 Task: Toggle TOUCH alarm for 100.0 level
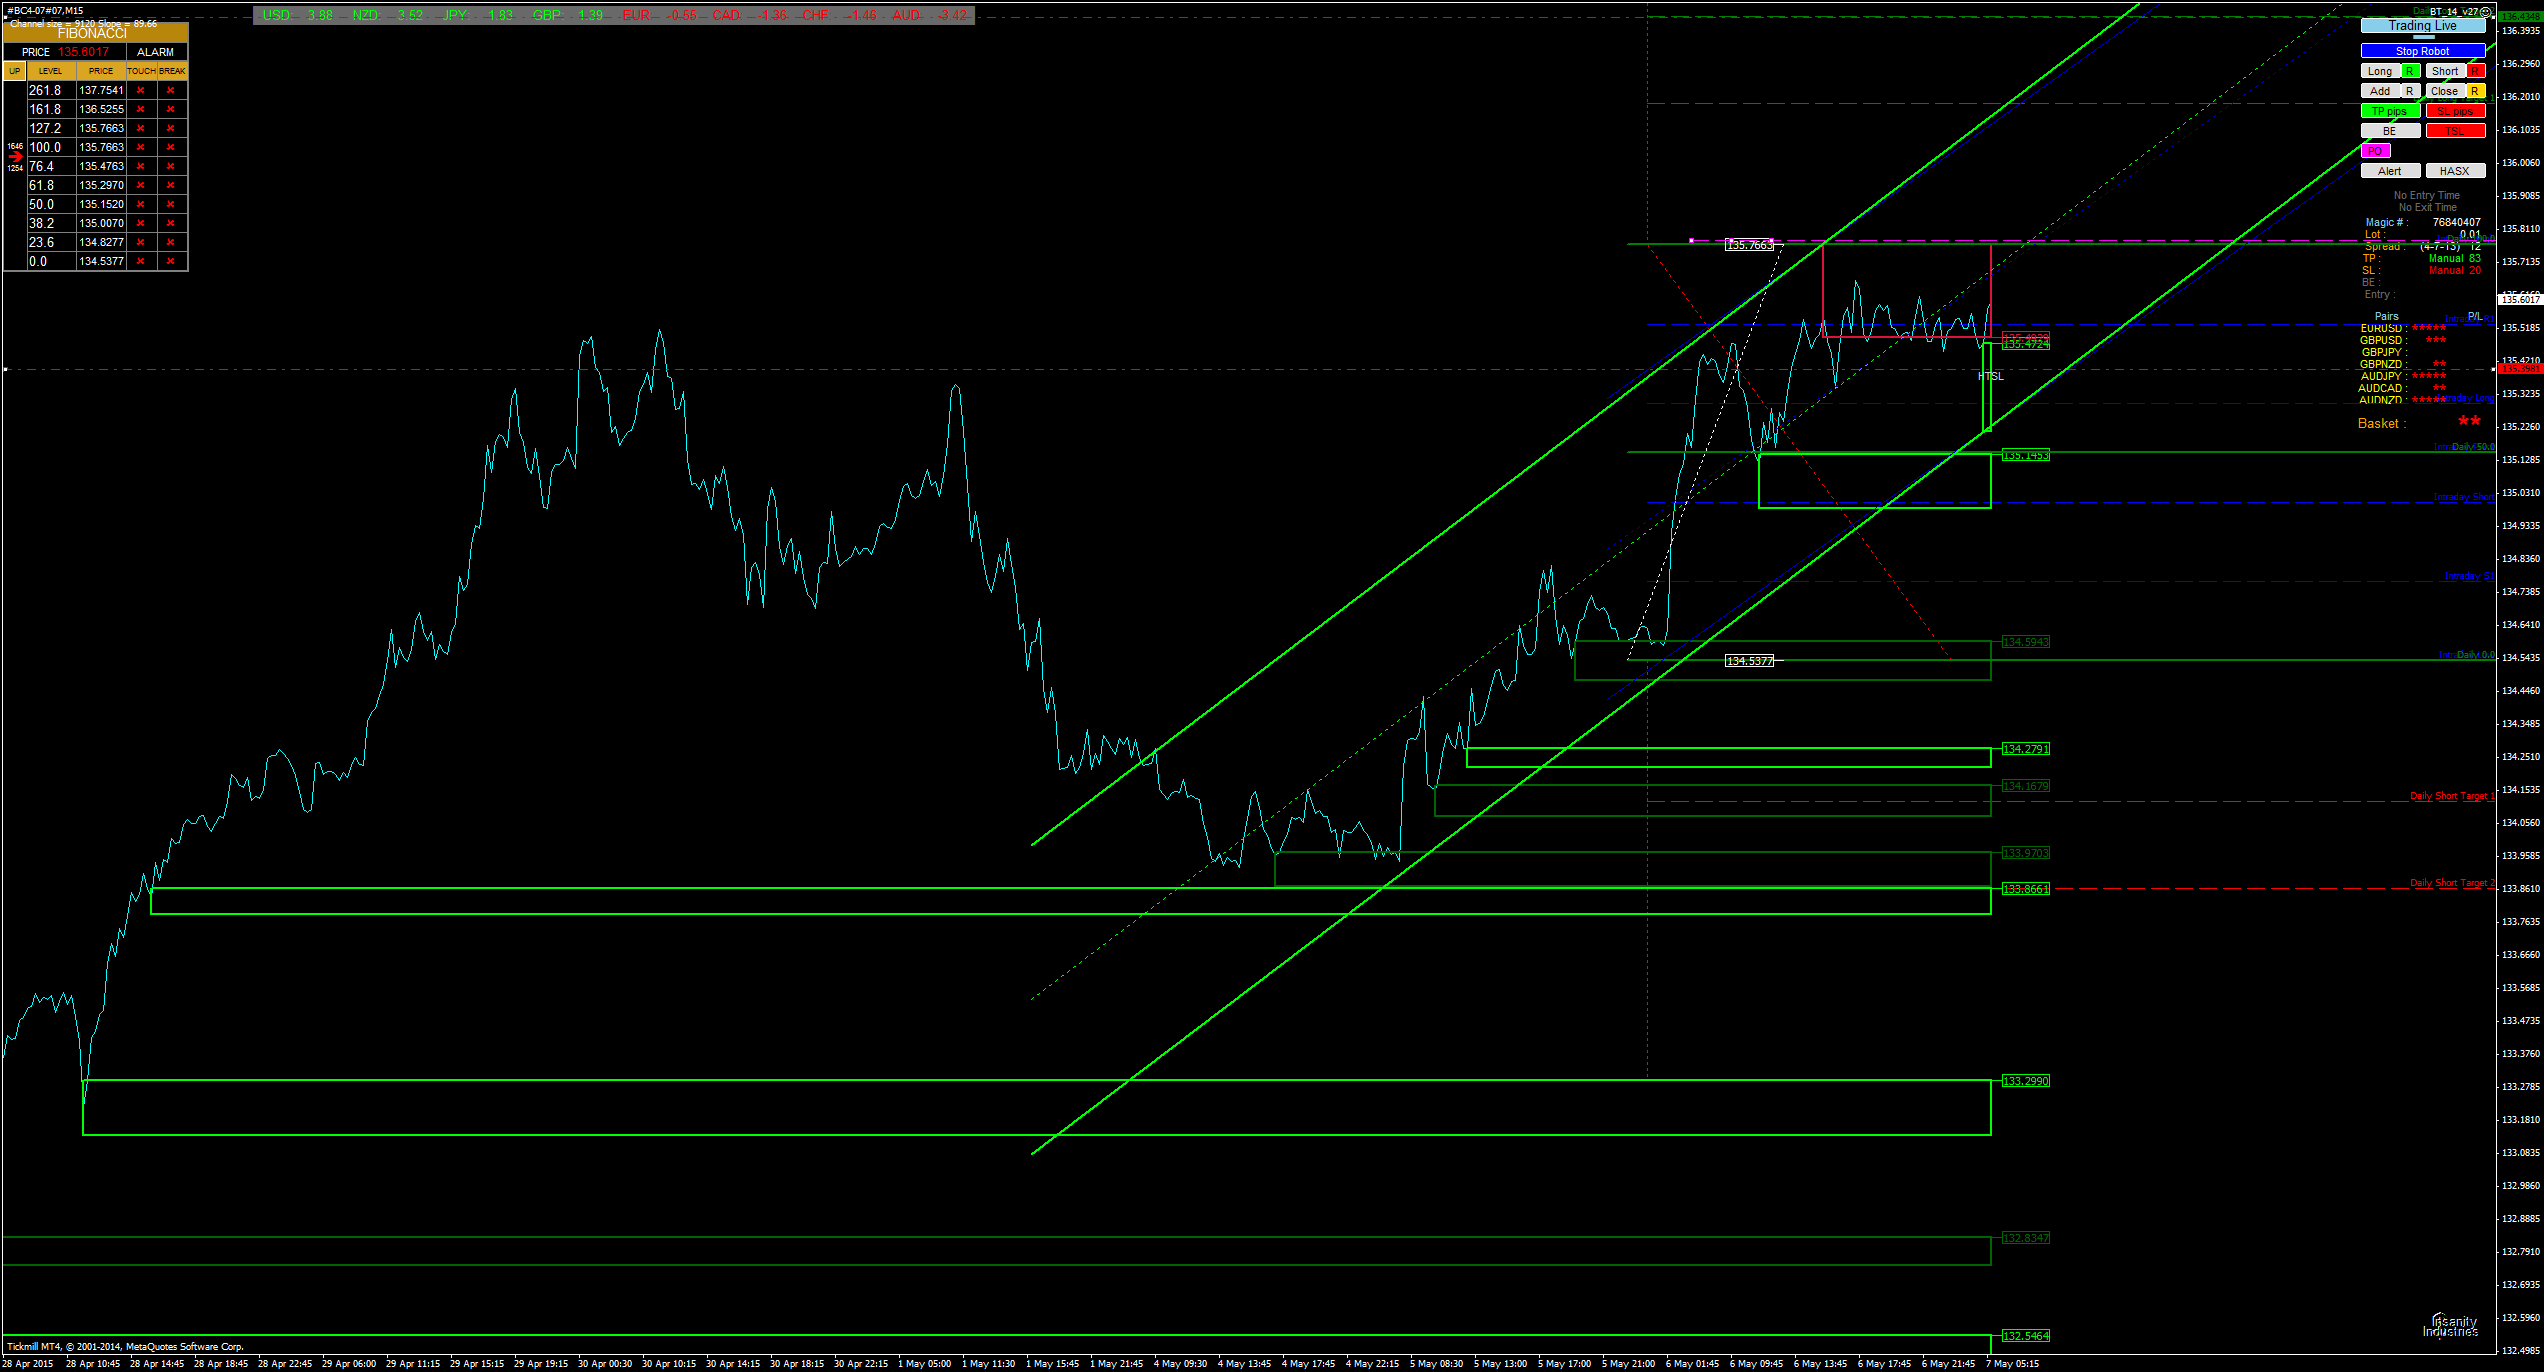[x=141, y=148]
